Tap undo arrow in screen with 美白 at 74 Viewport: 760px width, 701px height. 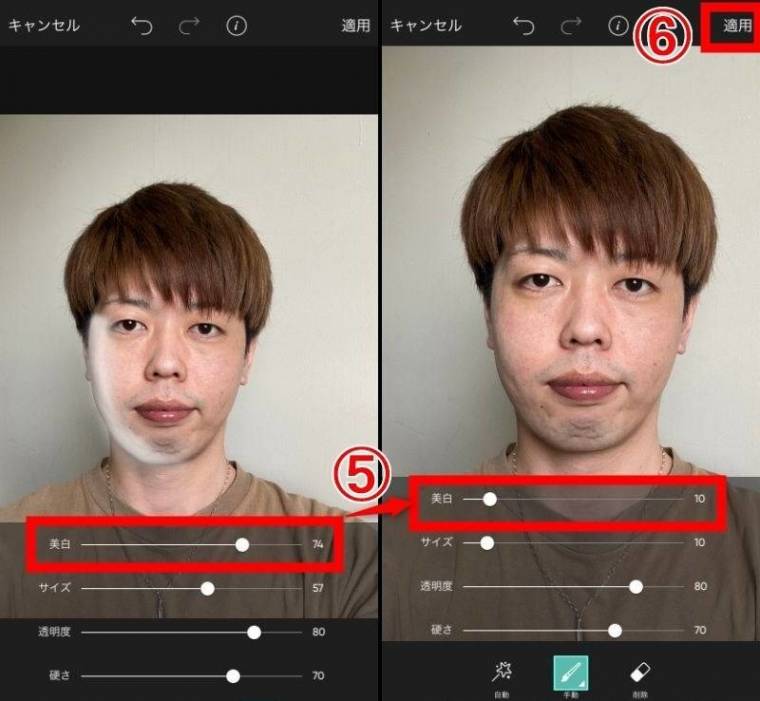[x=142, y=26]
